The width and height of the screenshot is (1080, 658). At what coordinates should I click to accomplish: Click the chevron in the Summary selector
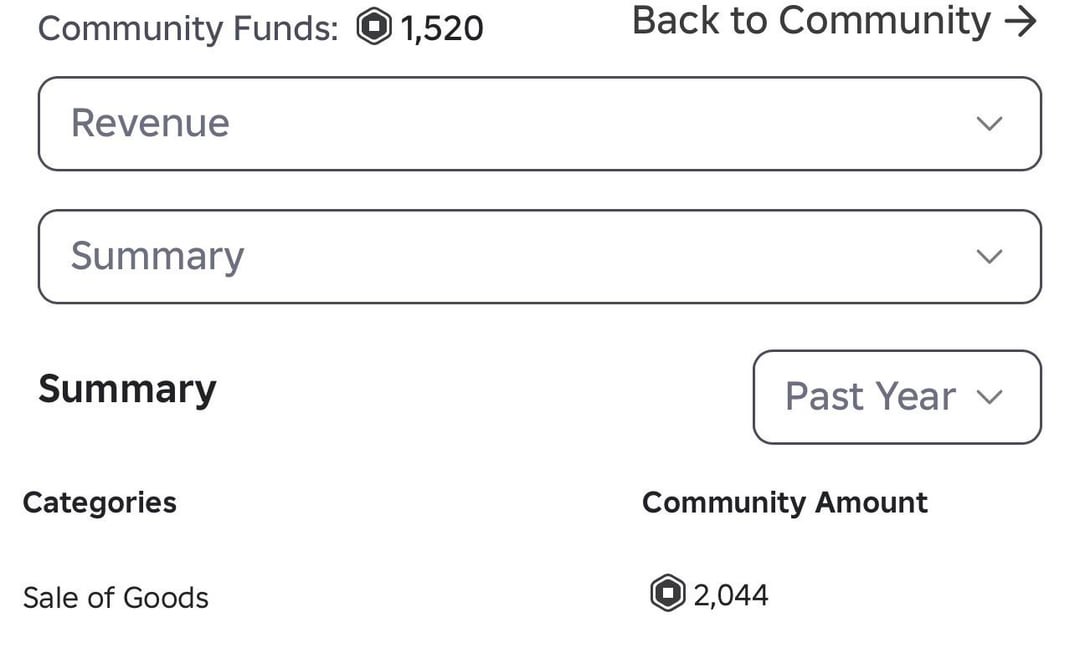click(x=989, y=256)
